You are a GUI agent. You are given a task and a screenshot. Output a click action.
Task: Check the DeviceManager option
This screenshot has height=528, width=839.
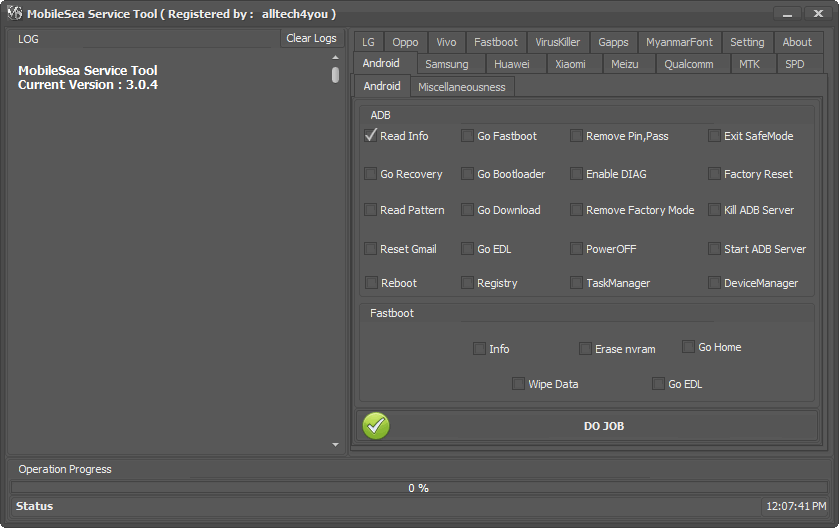tap(714, 282)
